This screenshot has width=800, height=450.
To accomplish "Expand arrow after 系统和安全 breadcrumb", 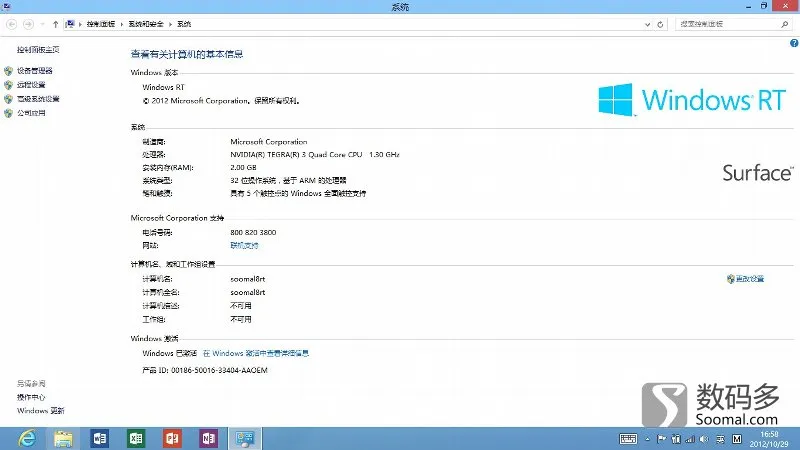I will point(170,24).
